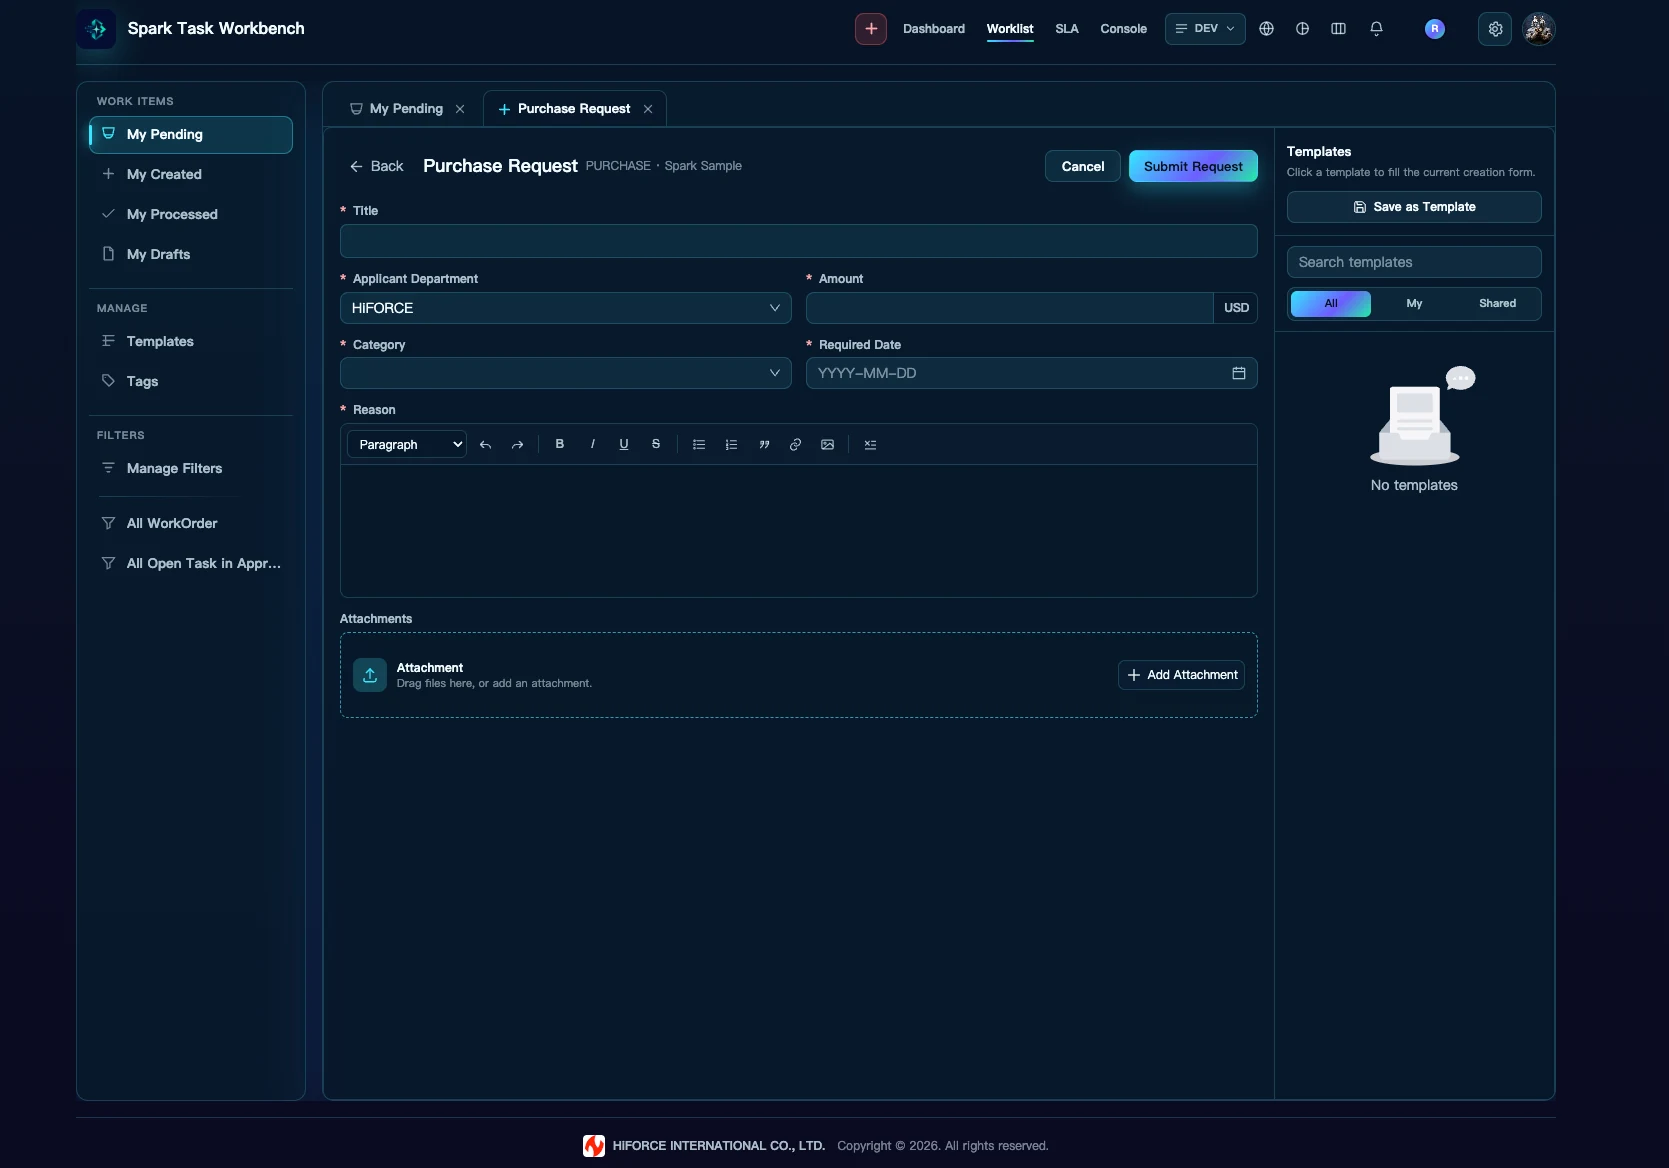The height and width of the screenshot is (1168, 1669).
Task: Open the language globe icon
Action: pos(1266,29)
